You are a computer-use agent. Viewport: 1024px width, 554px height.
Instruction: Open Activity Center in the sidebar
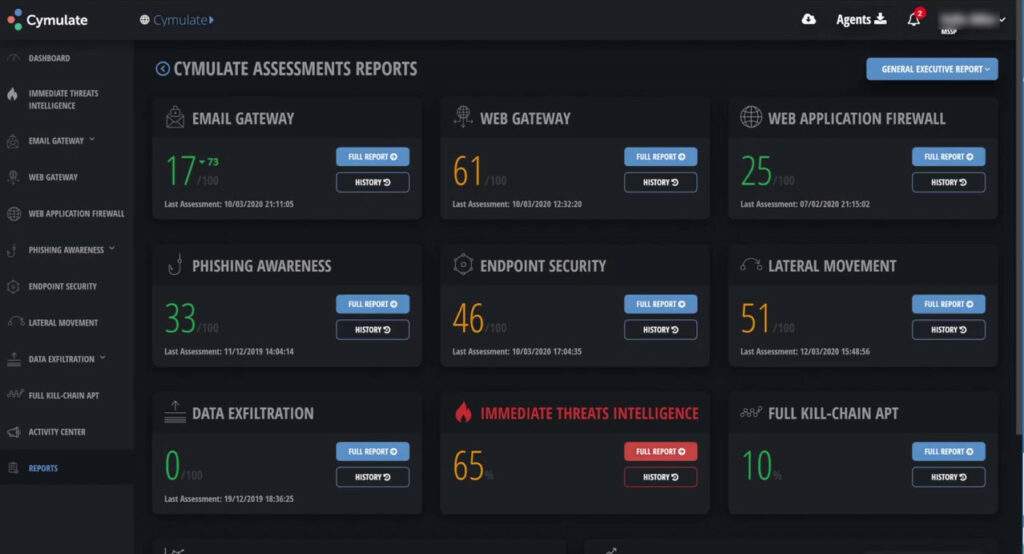[57, 432]
